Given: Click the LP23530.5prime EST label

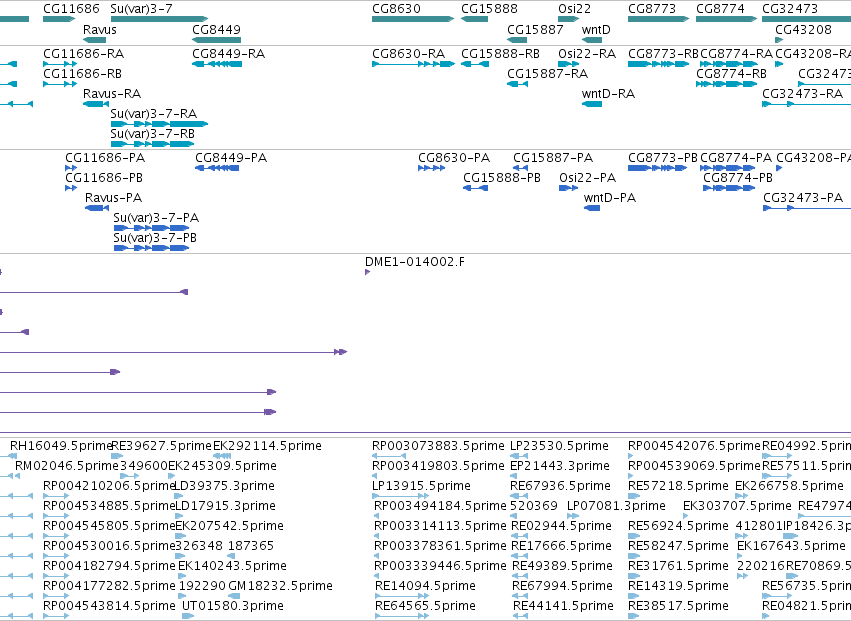Looking at the screenshot, I should click(560, 446).
